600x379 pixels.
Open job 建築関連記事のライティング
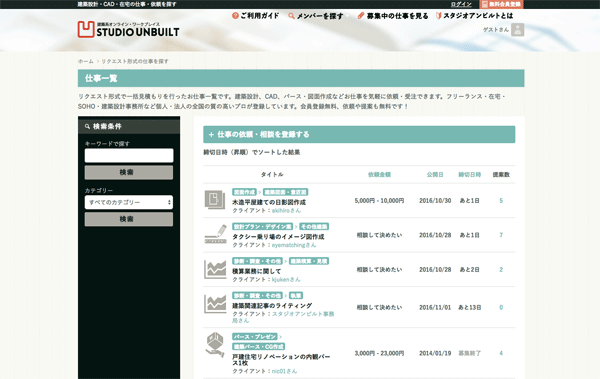(x=272, y=305)
